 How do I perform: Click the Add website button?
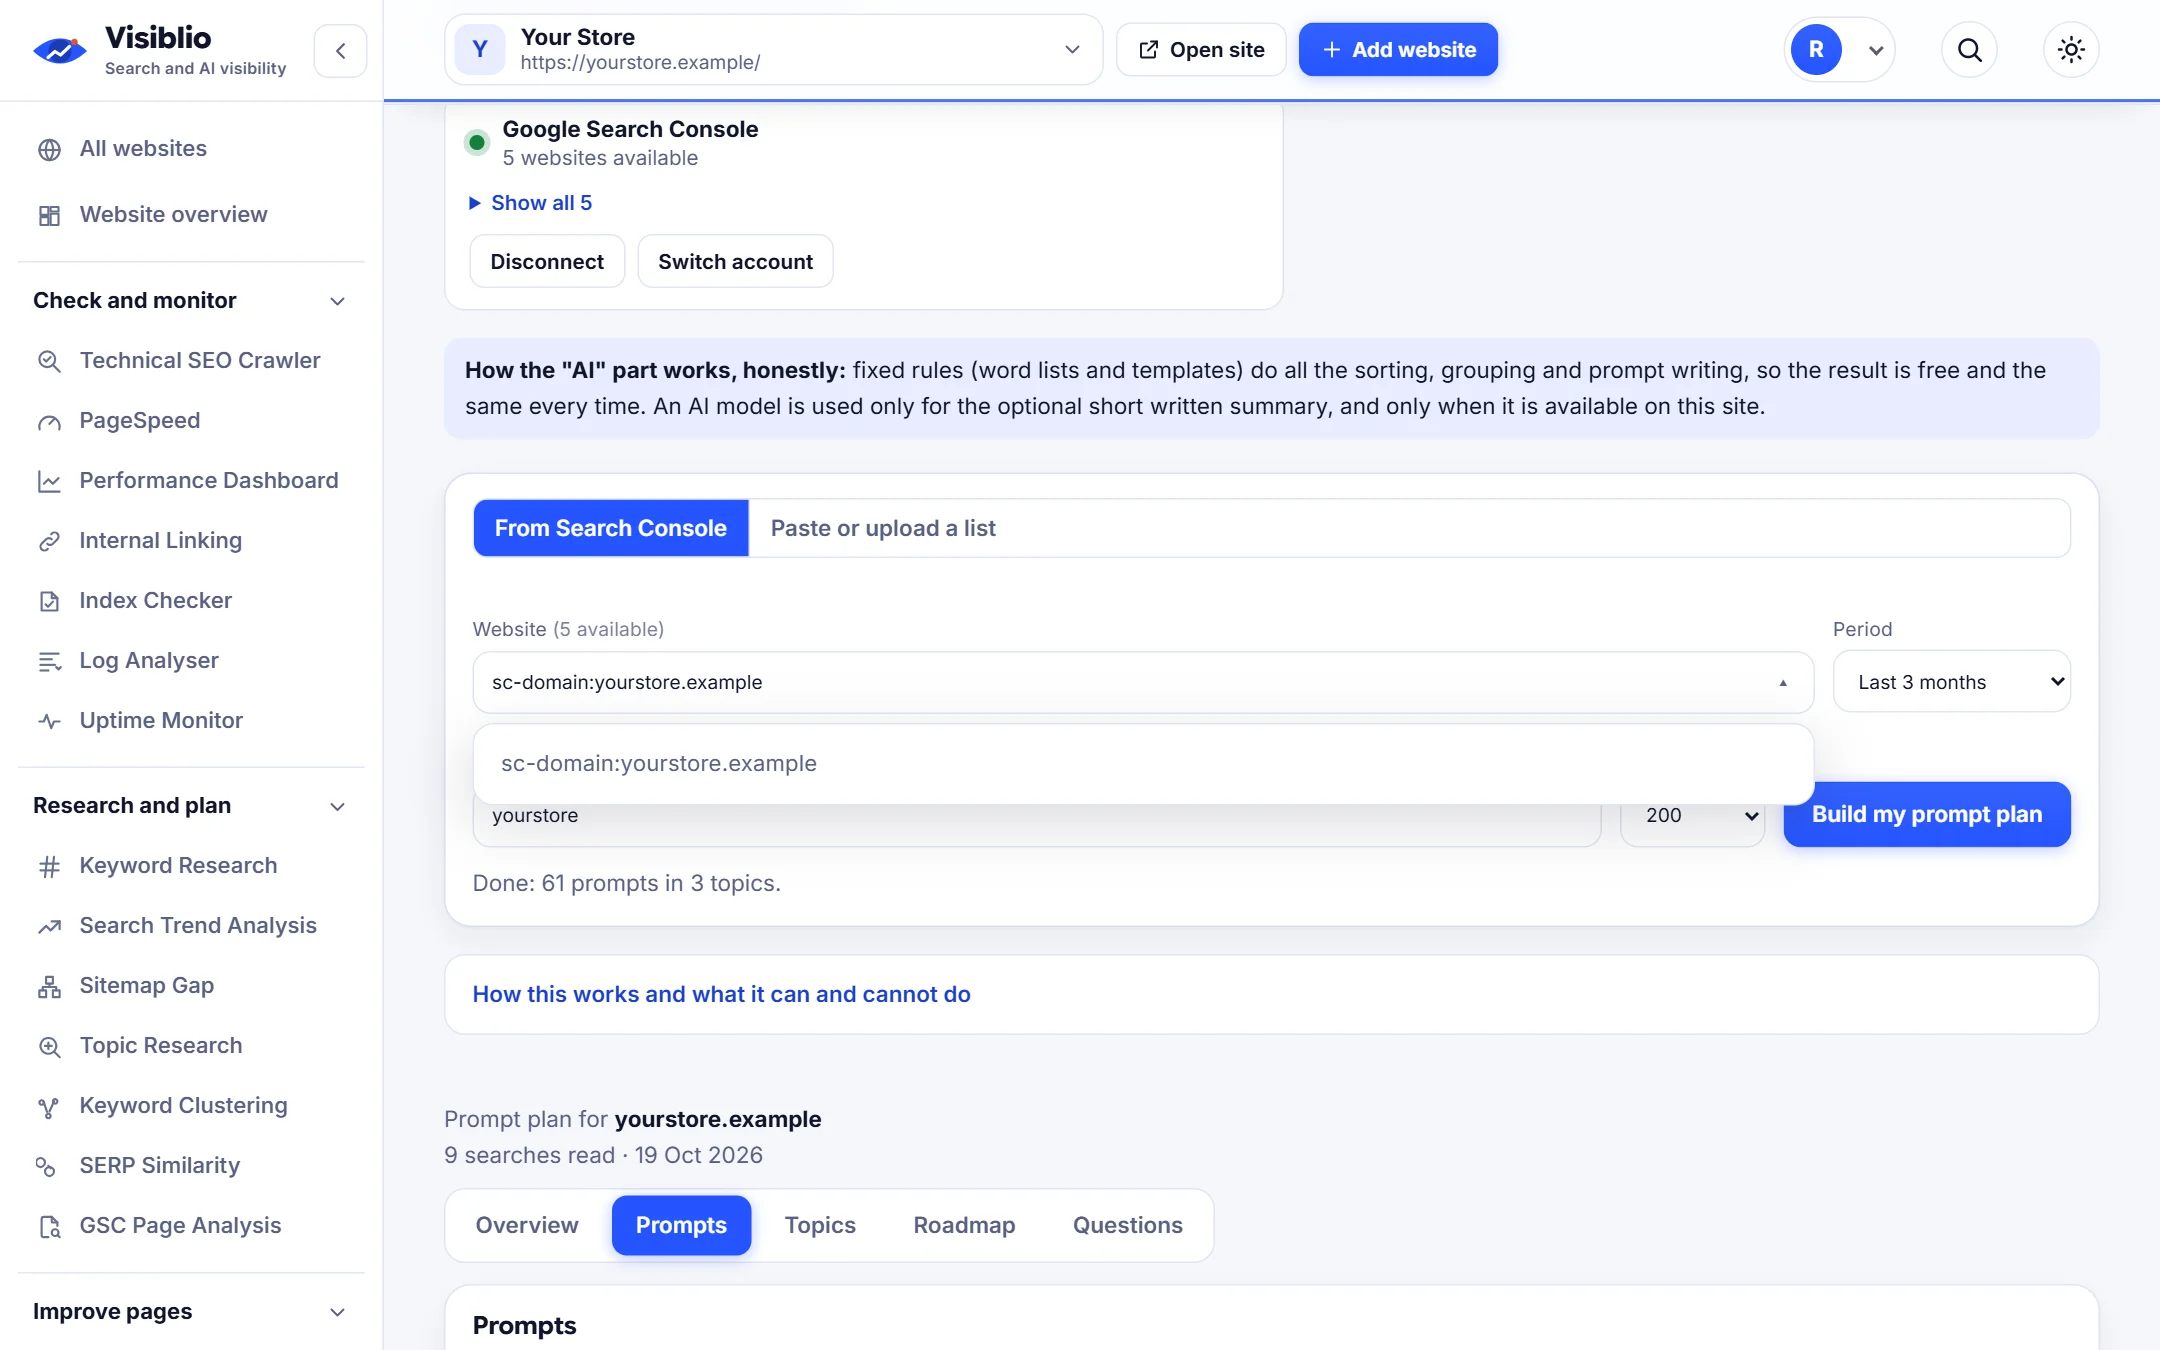[x=1398, y=50]
